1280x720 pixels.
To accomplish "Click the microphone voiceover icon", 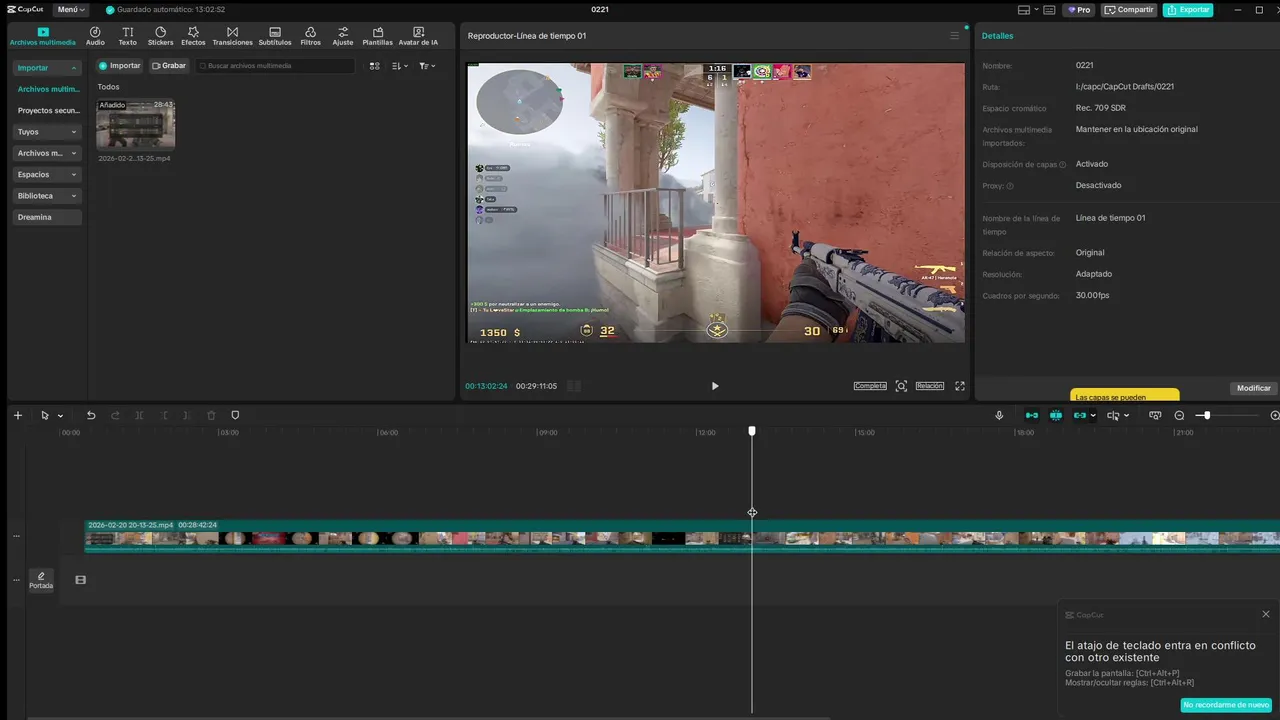I will 999,415.
